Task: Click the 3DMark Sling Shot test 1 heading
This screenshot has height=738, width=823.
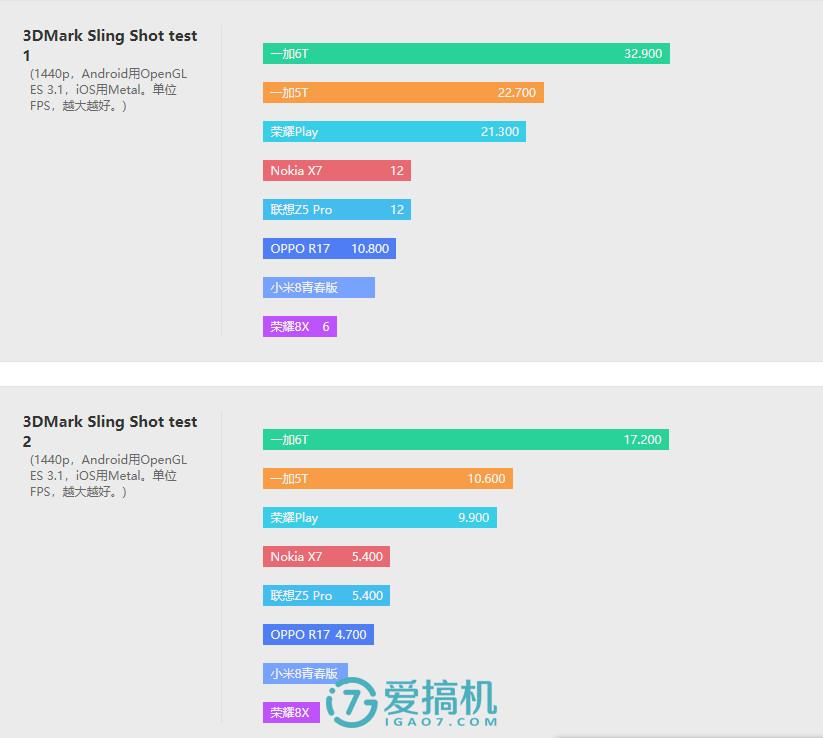Action: [x=110, y=45]
